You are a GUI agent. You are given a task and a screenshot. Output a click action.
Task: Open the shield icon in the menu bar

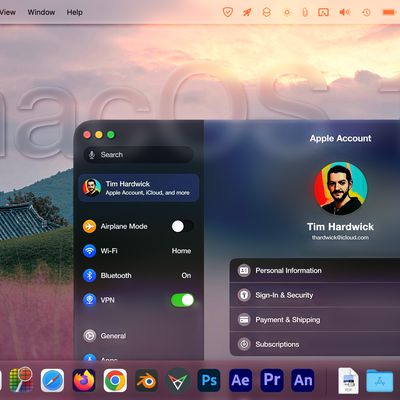point(228,12)
